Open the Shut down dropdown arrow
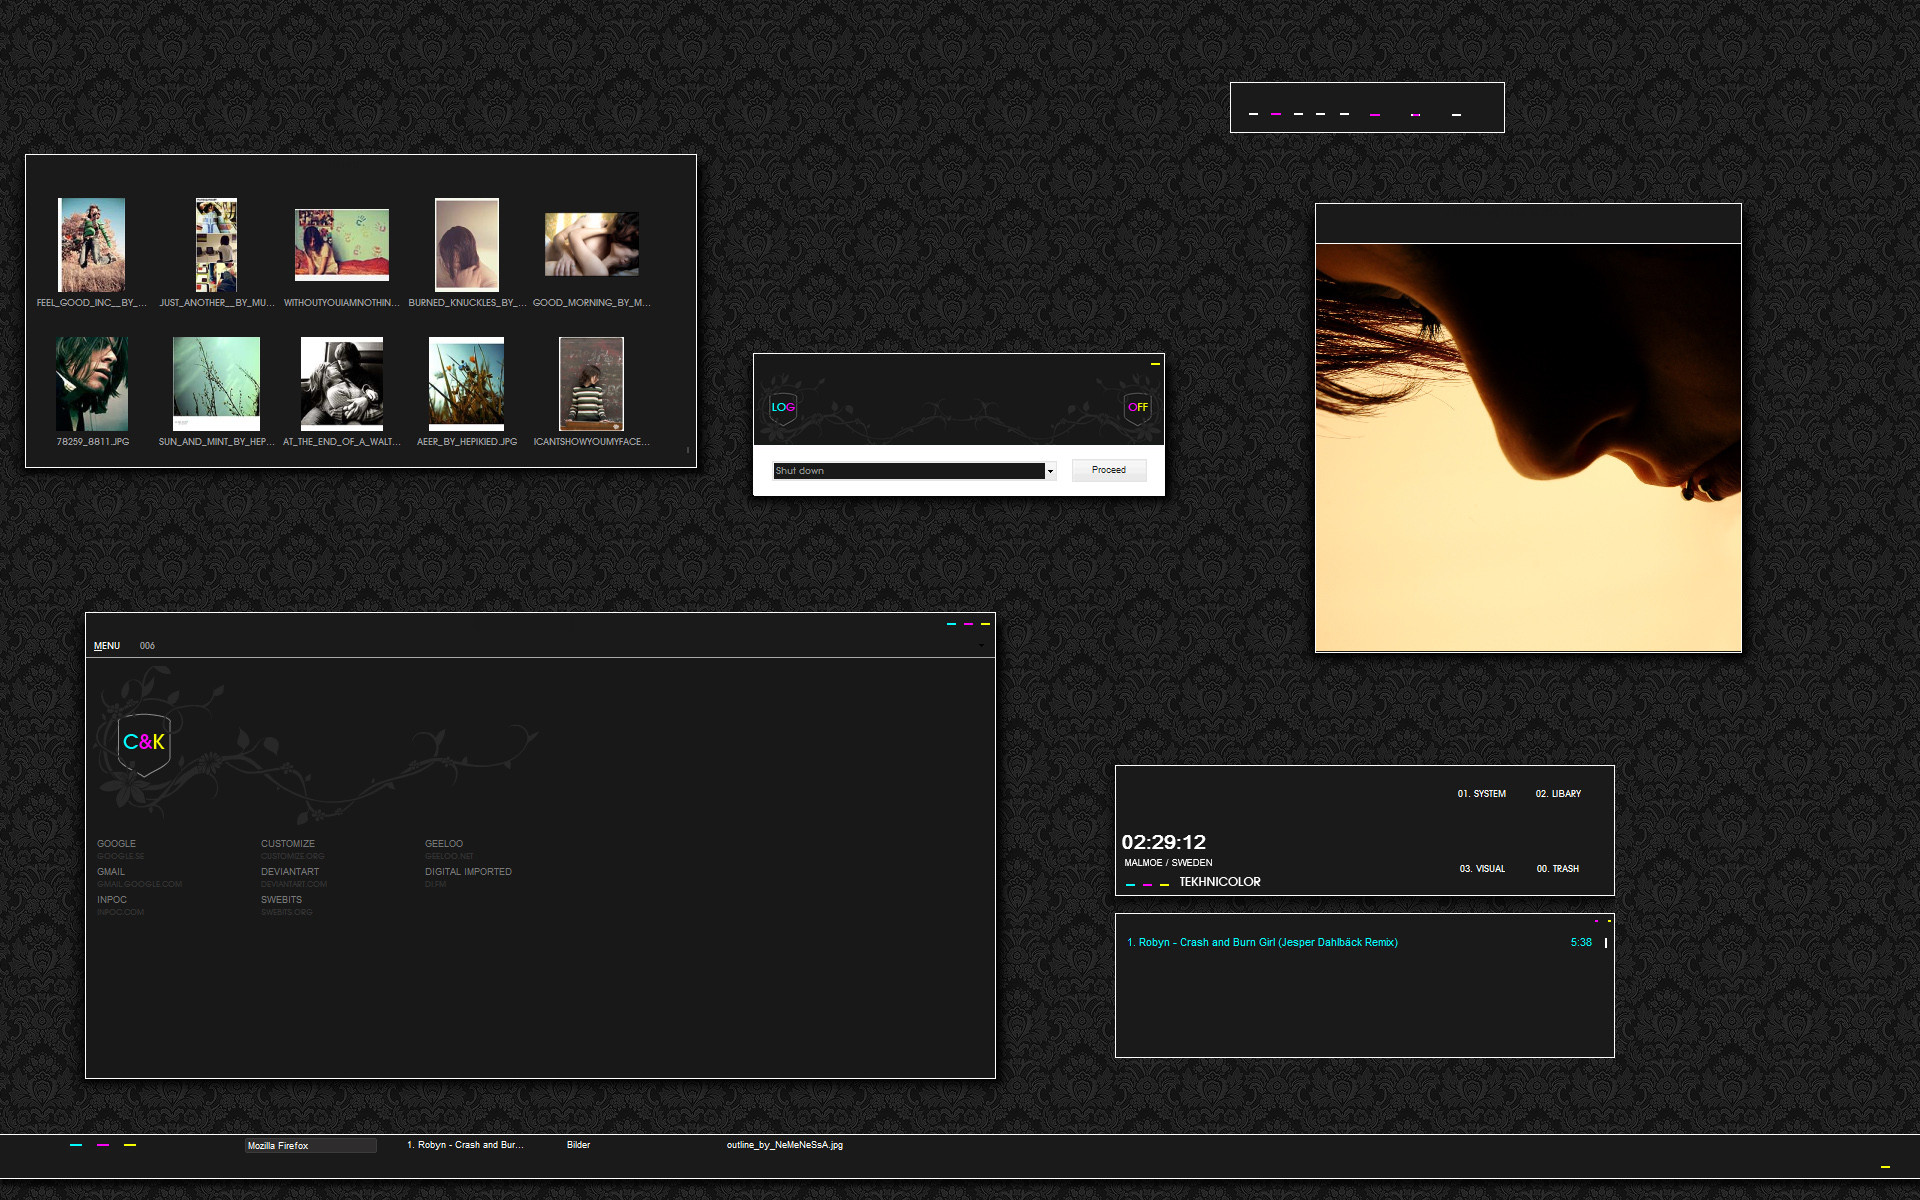The width and height of the screenshot is (1920, 1200). point(1050,471)
